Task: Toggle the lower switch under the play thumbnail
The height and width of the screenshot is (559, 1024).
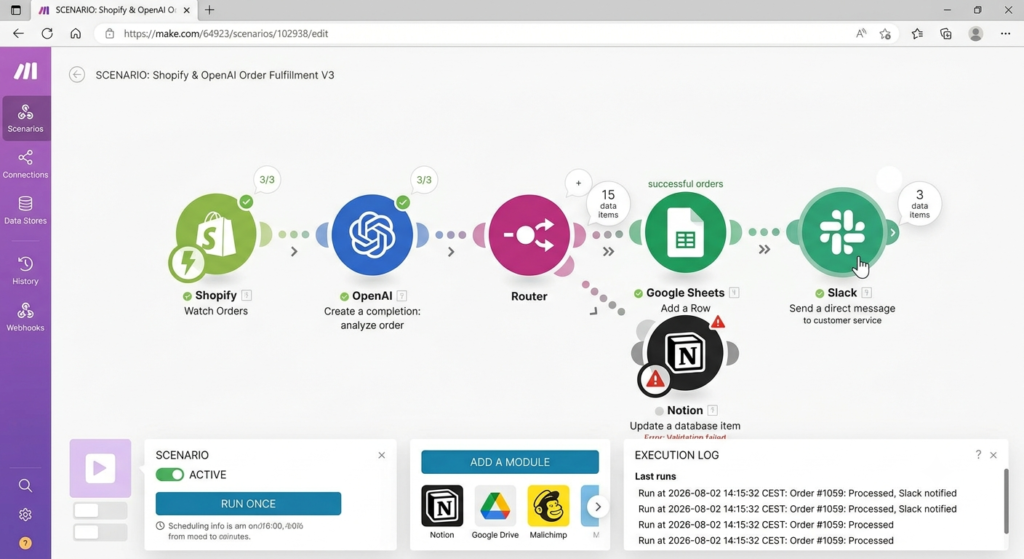Action: point(100,532)
